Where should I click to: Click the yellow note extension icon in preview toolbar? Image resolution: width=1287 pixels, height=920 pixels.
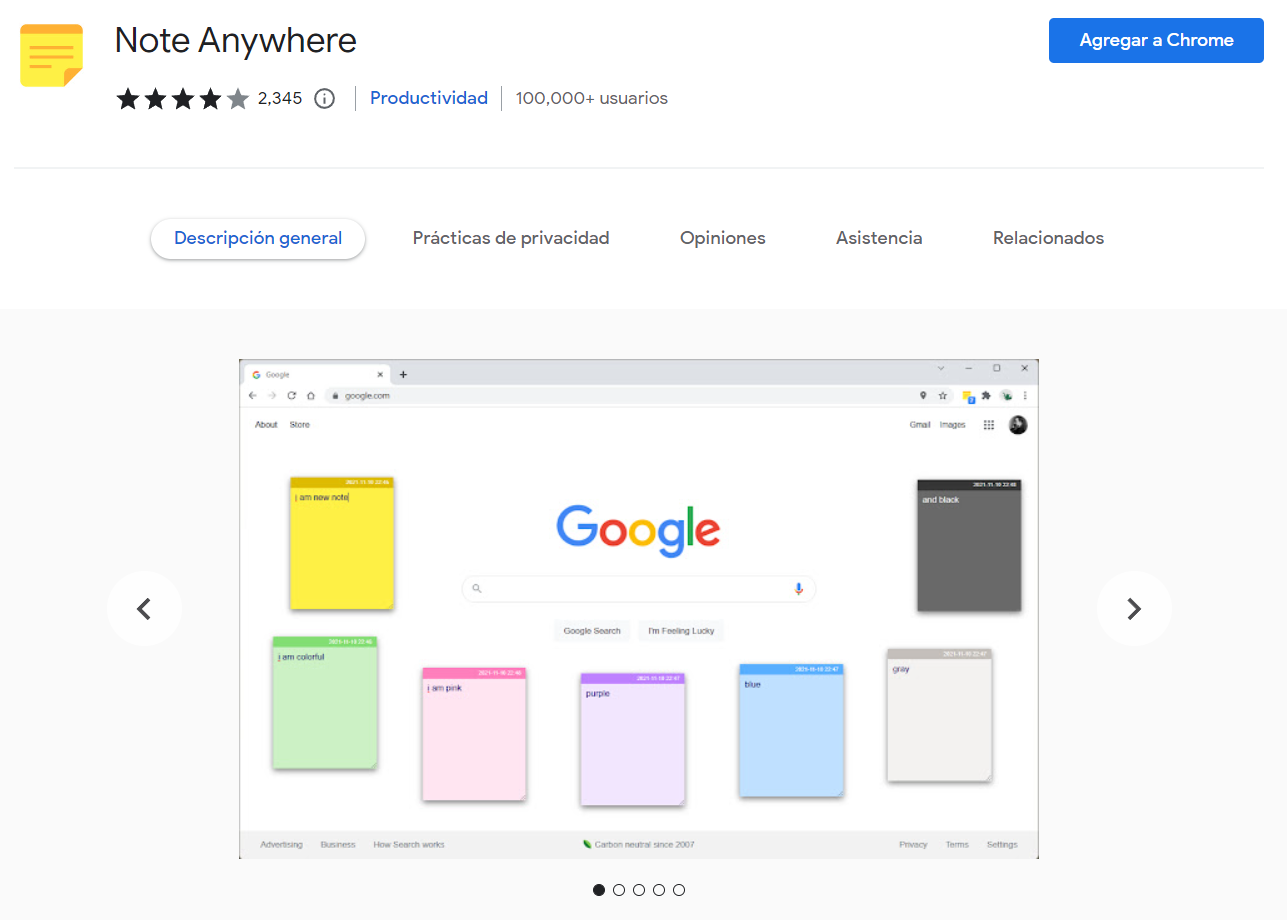[x=968, y=397]
